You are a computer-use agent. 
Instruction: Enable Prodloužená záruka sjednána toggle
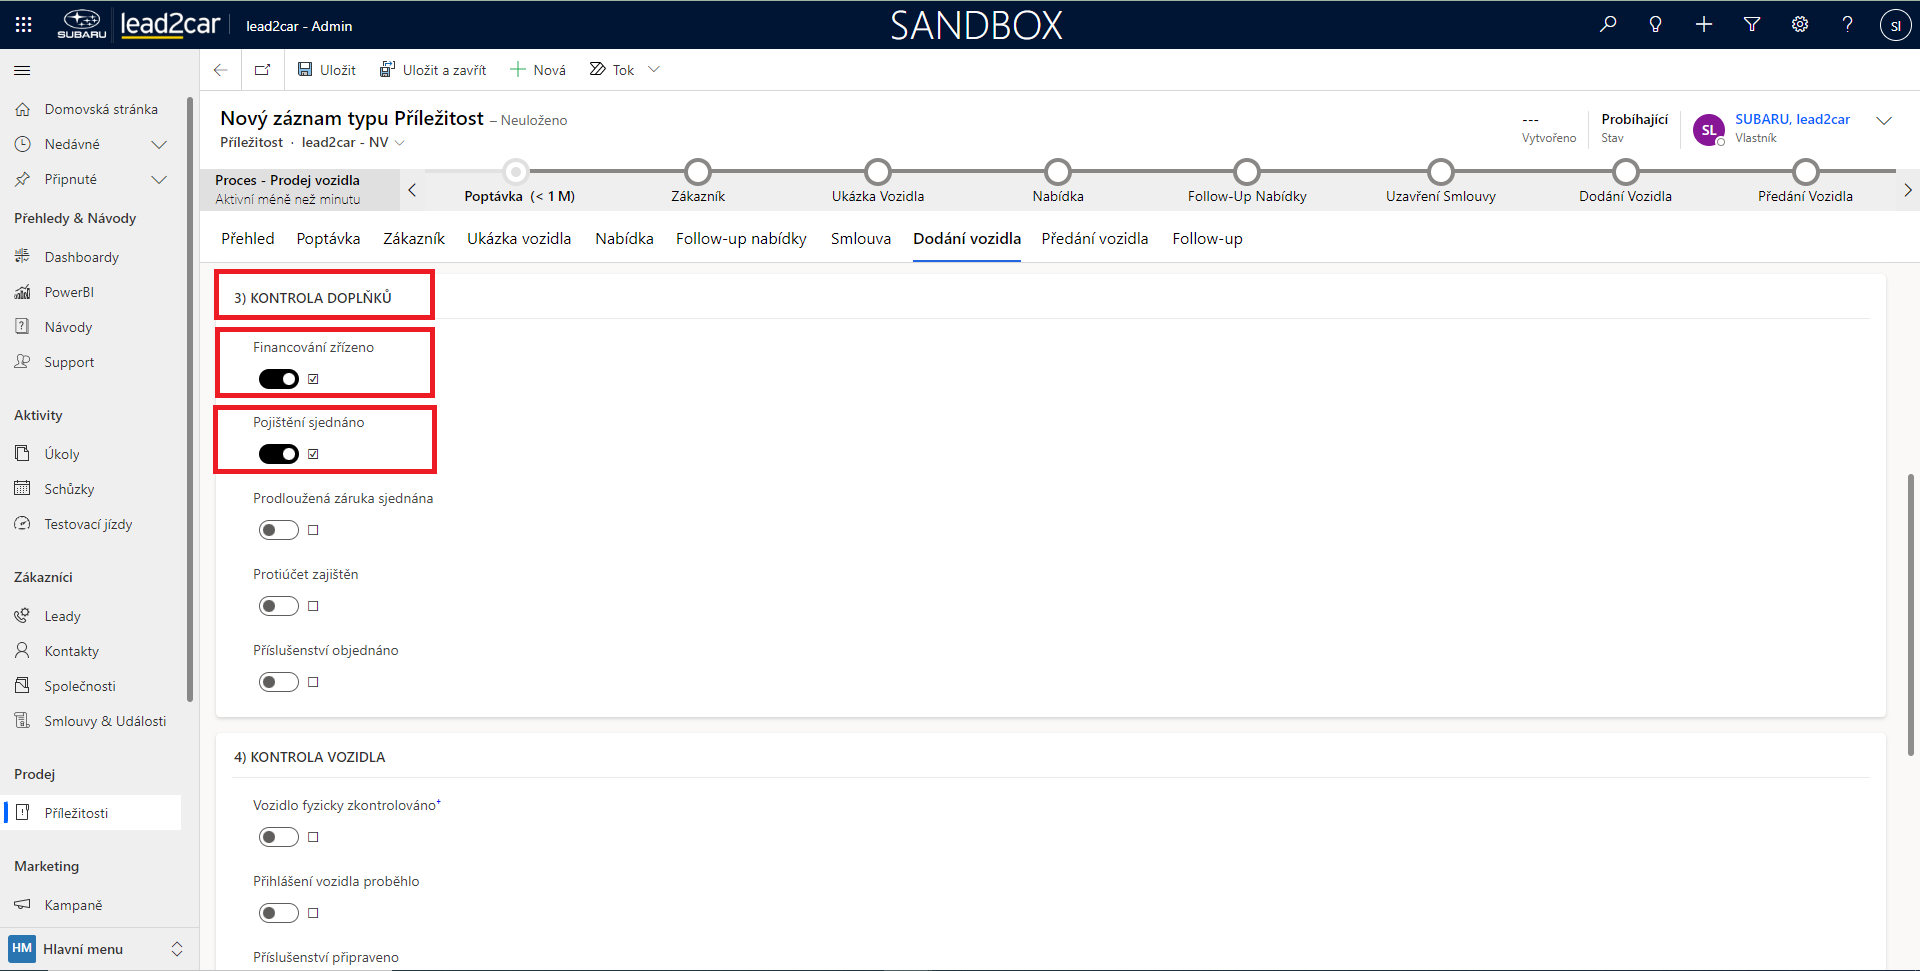[279, 530]
